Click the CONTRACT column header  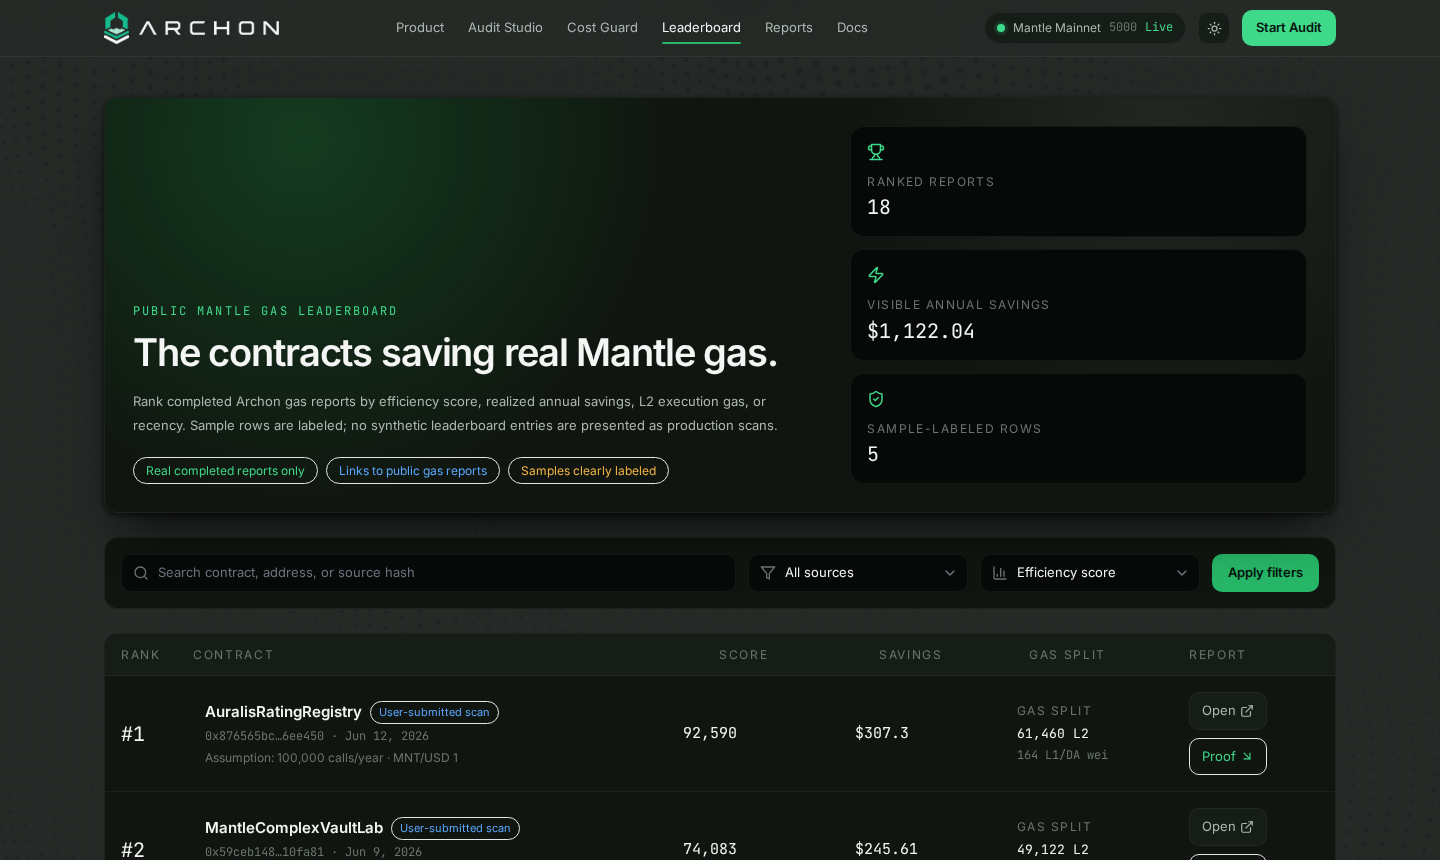(233, 655)
